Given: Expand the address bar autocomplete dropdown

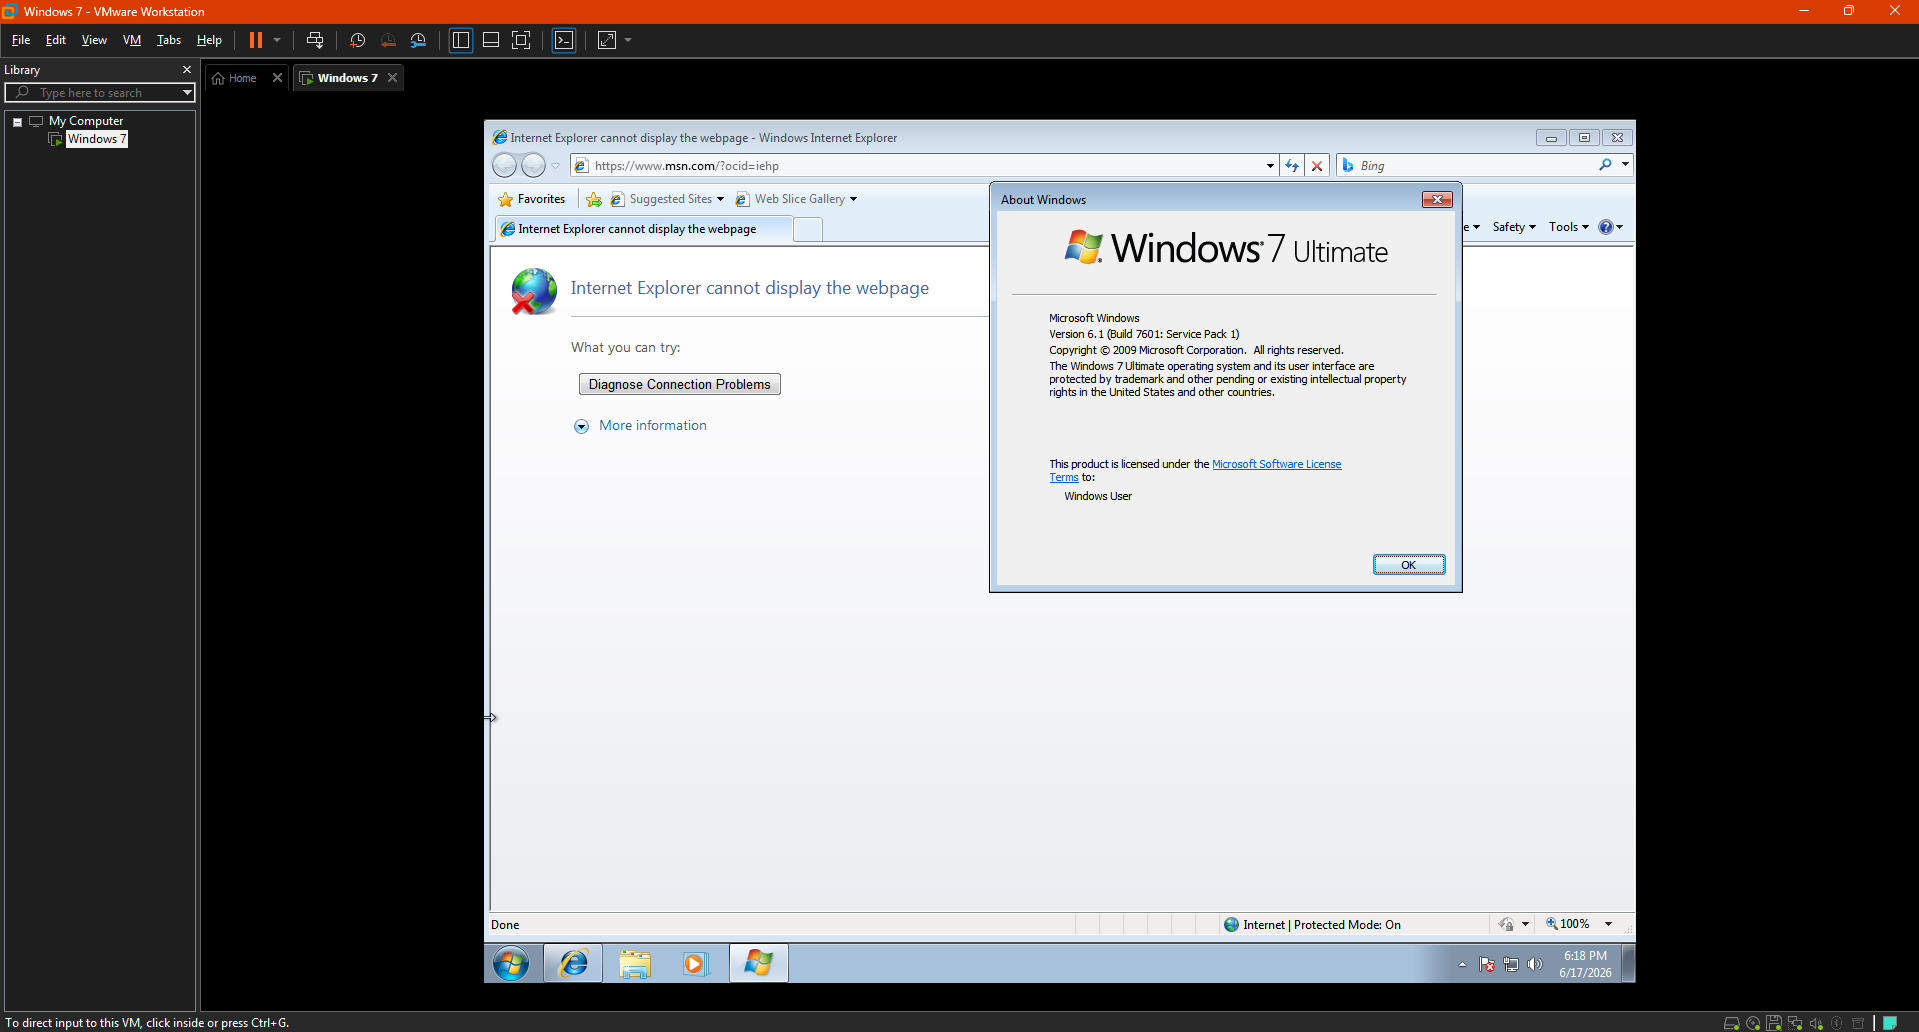Looking at the screenshot, I should point(1270,166).
